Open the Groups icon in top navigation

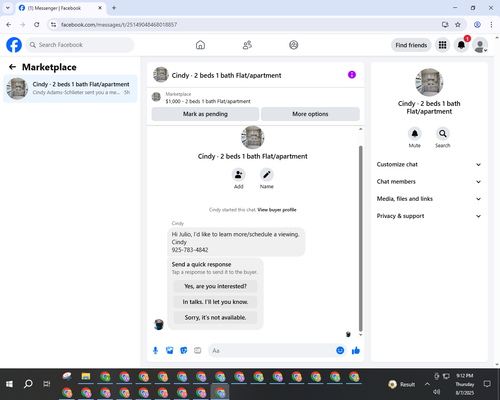coord(294,45)
